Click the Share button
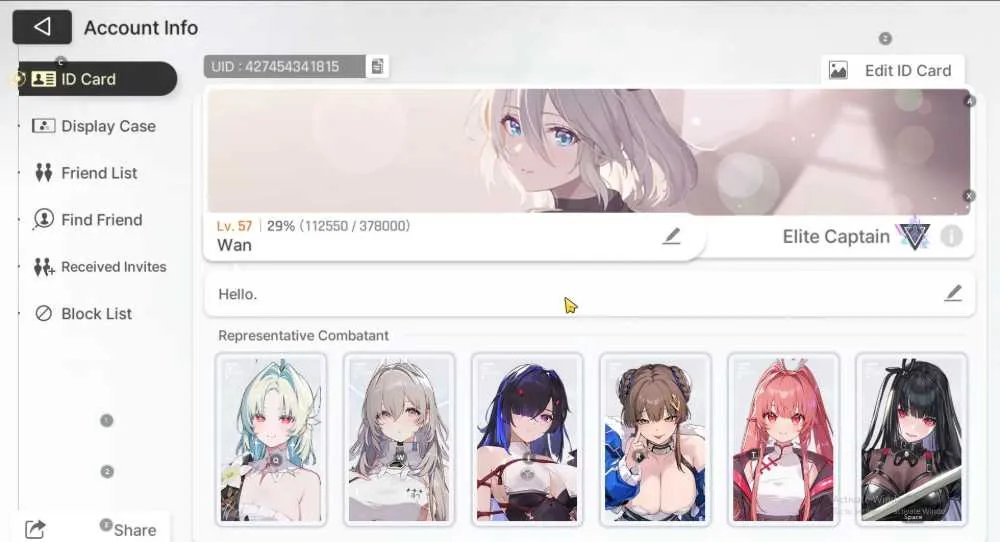The image size is (1000, 542). [x=91, y=529]
